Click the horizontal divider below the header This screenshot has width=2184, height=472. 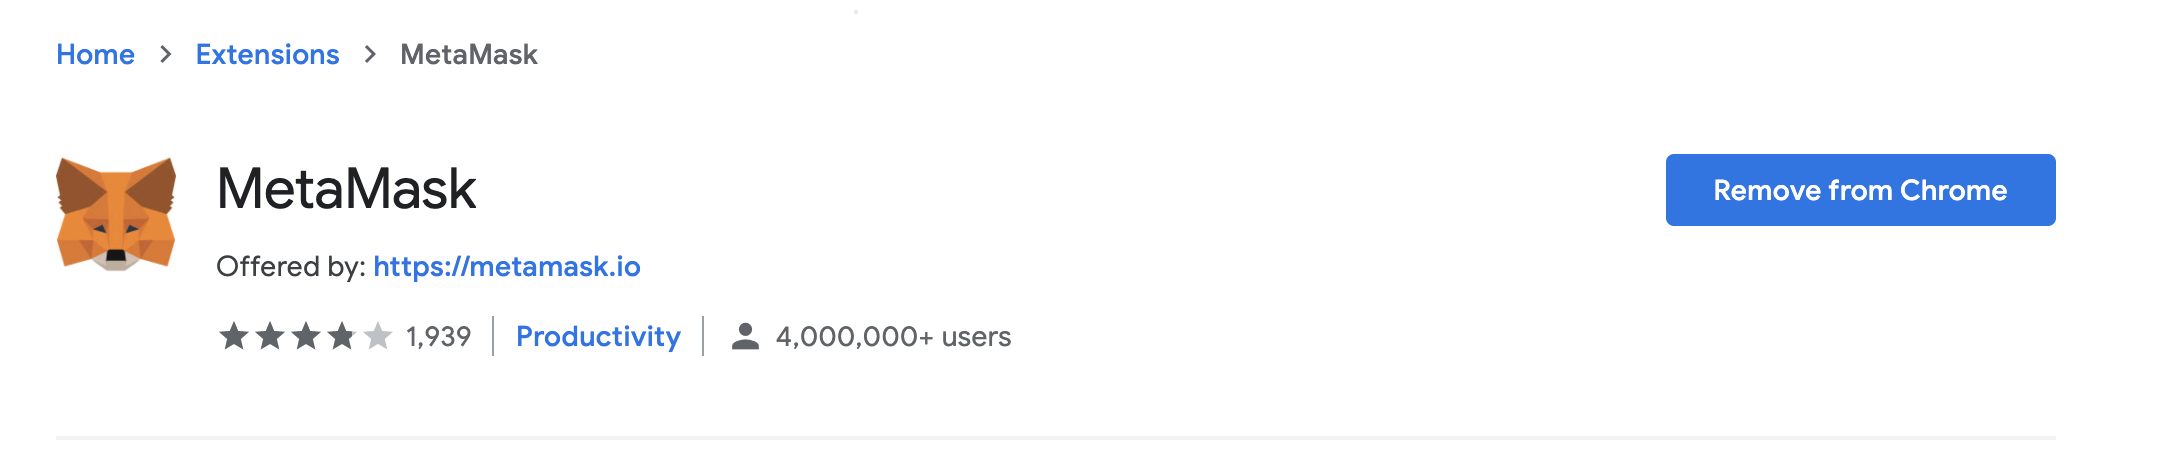coord(1056,437)
